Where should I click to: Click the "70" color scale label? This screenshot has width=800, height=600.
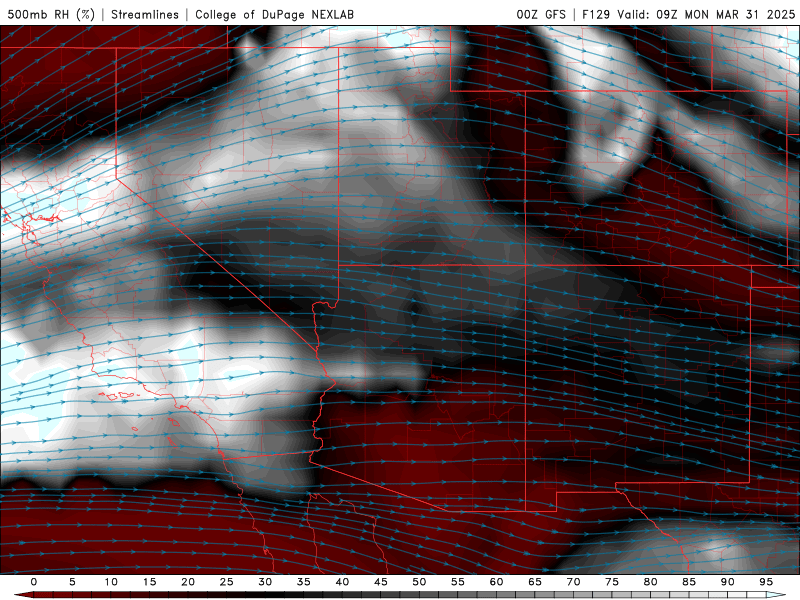(x=573, y=582)
